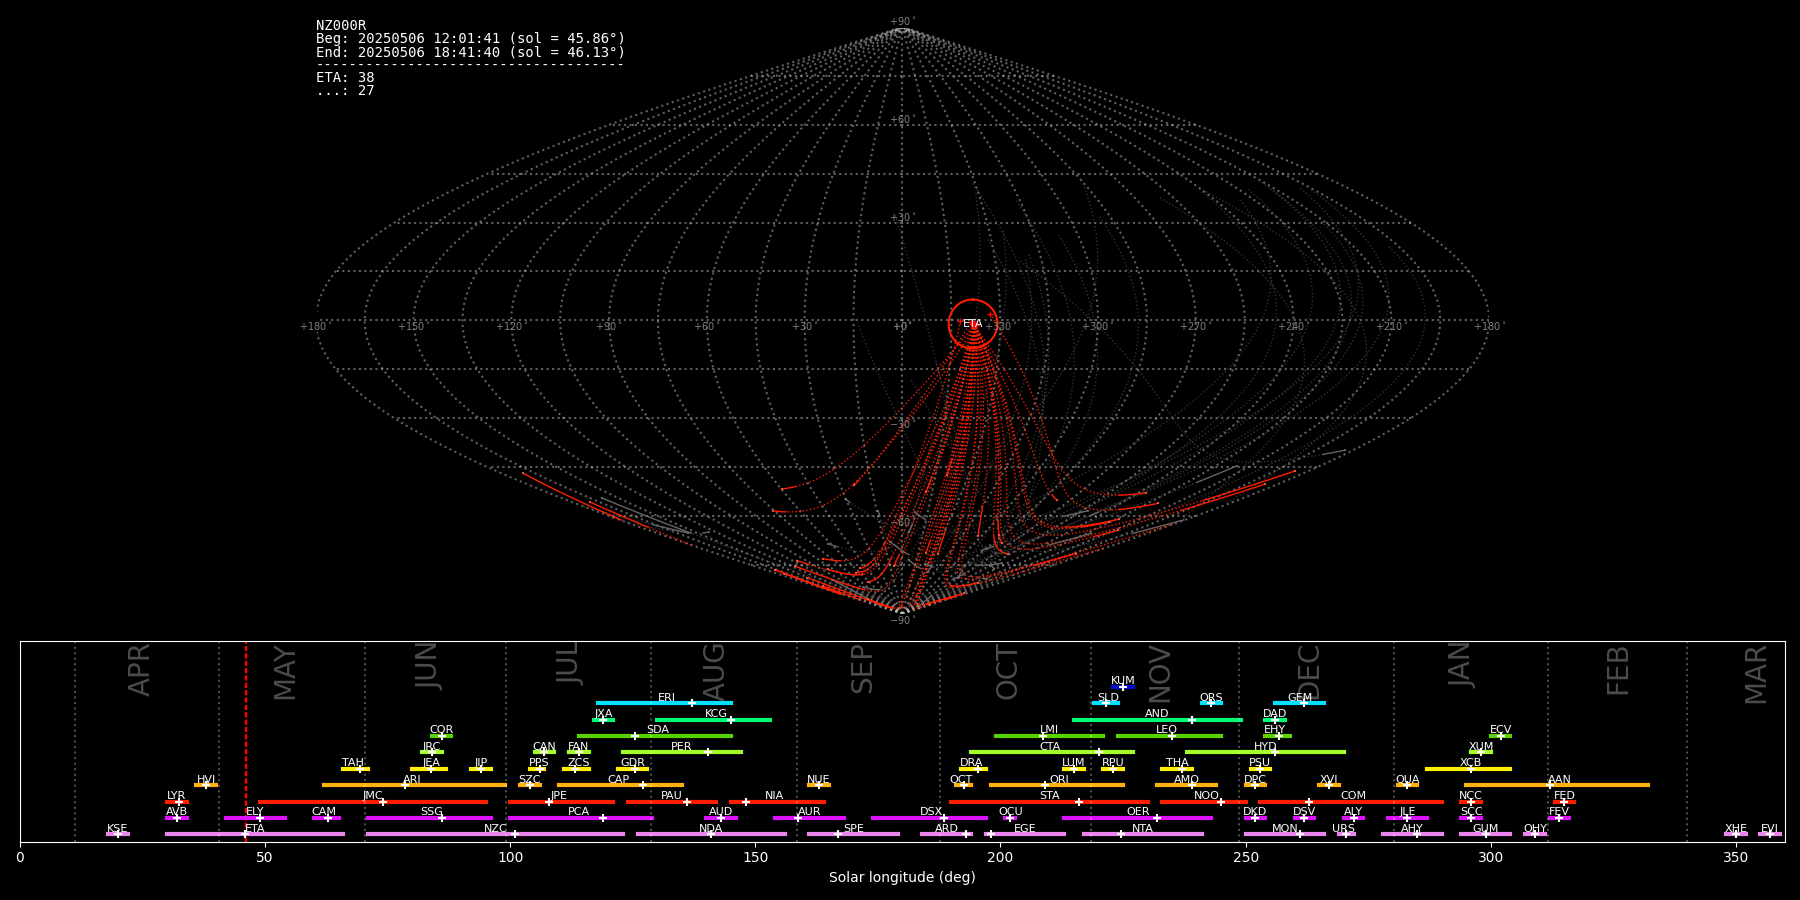Click the APR month label
This screenshot has height=900, width=1800.
pos(139,670)
